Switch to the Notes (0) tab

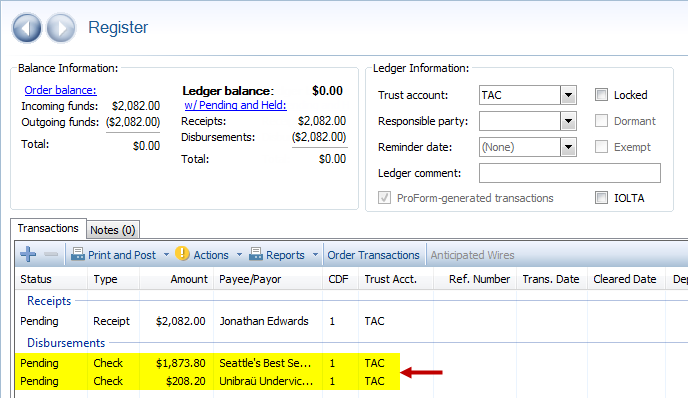pyautogui.click(x=113, y=230)
